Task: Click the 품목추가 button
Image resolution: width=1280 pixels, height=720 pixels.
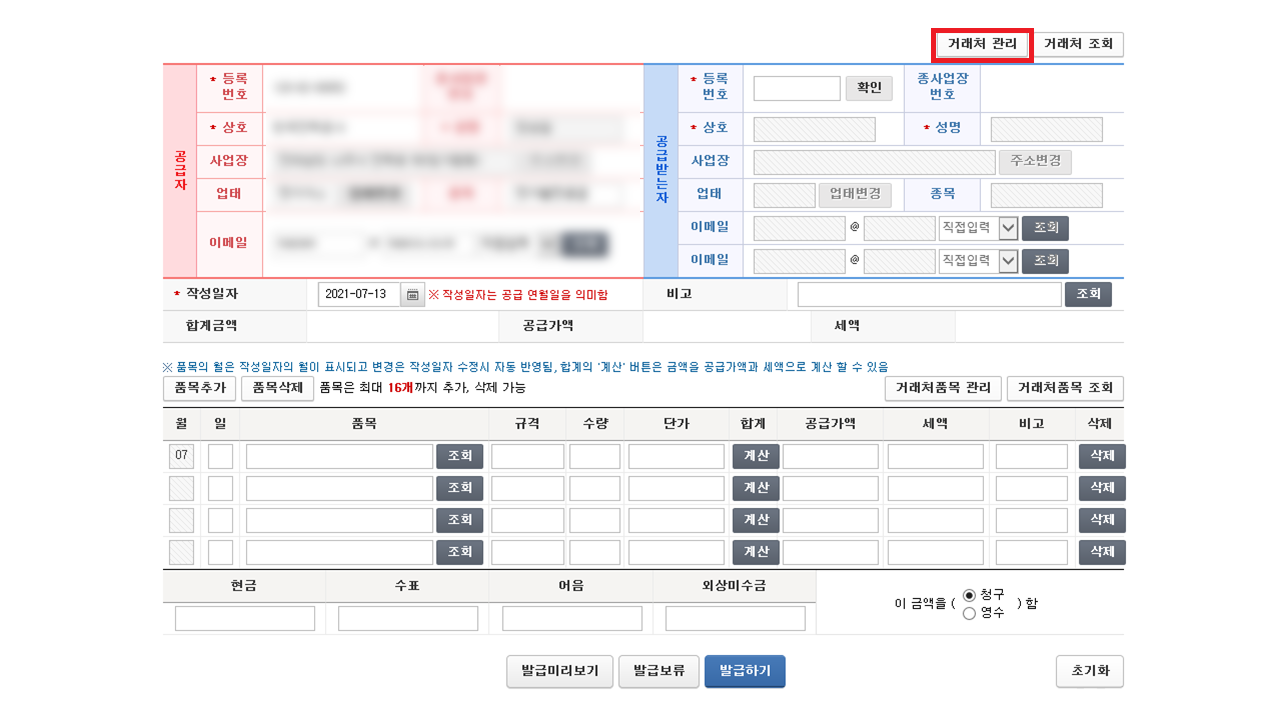Action: click(200, 388)
